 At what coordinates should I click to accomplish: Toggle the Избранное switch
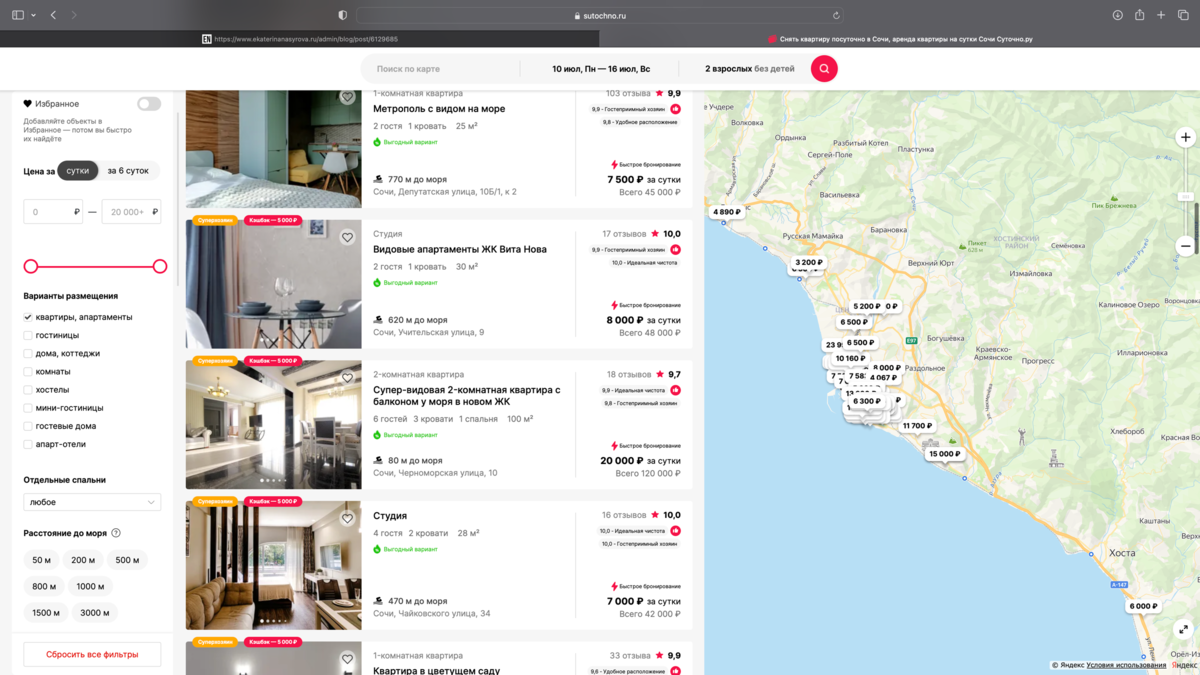[149, 104]
